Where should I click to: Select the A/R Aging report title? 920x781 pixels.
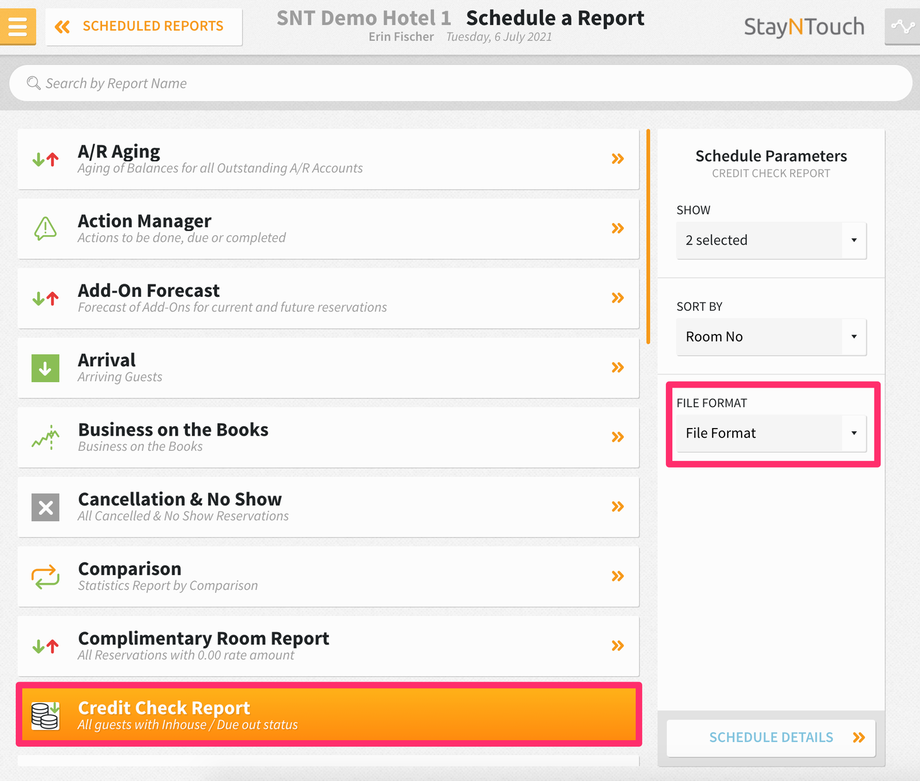119,152
